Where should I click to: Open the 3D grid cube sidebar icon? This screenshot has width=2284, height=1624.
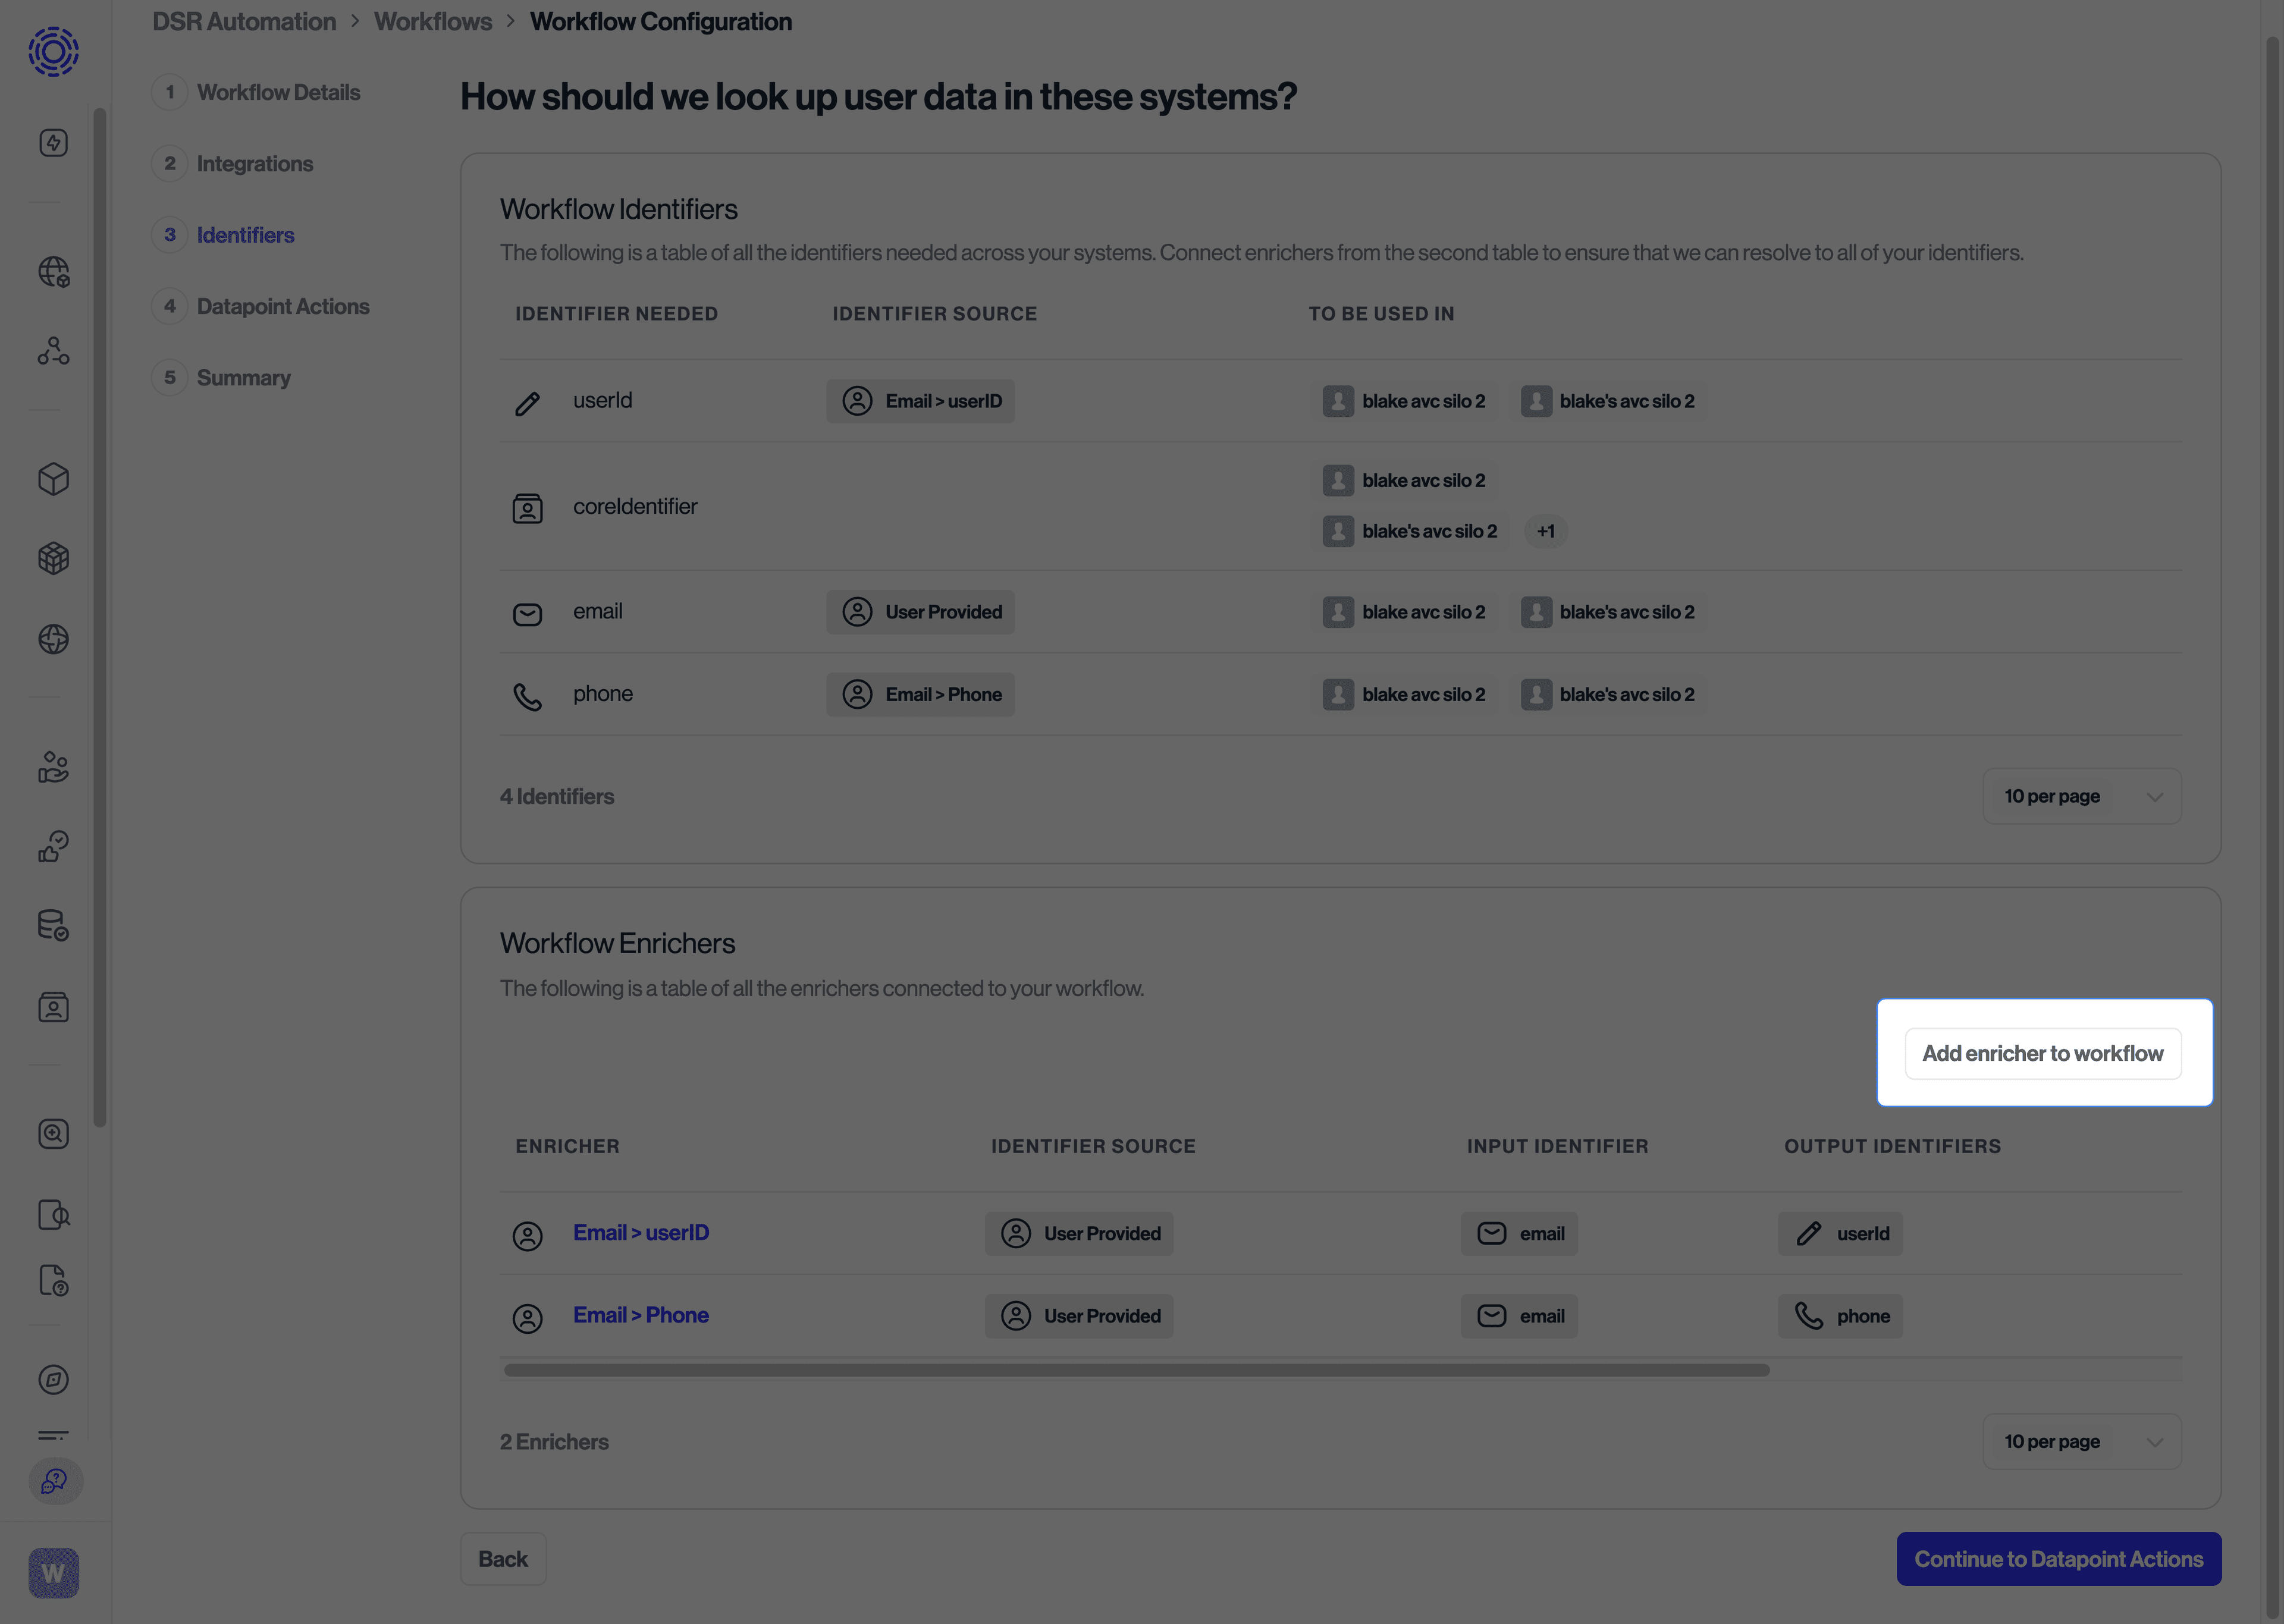point(53,558)
